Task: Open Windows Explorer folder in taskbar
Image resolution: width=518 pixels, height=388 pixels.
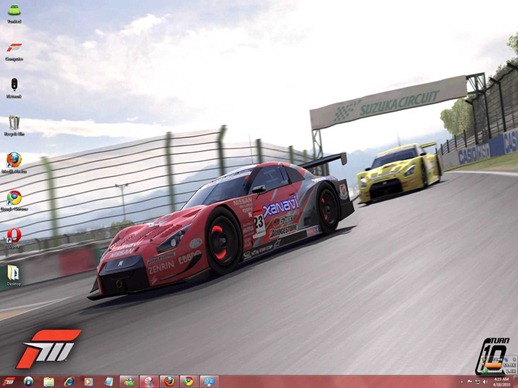Action: click(x=49, y=381)
